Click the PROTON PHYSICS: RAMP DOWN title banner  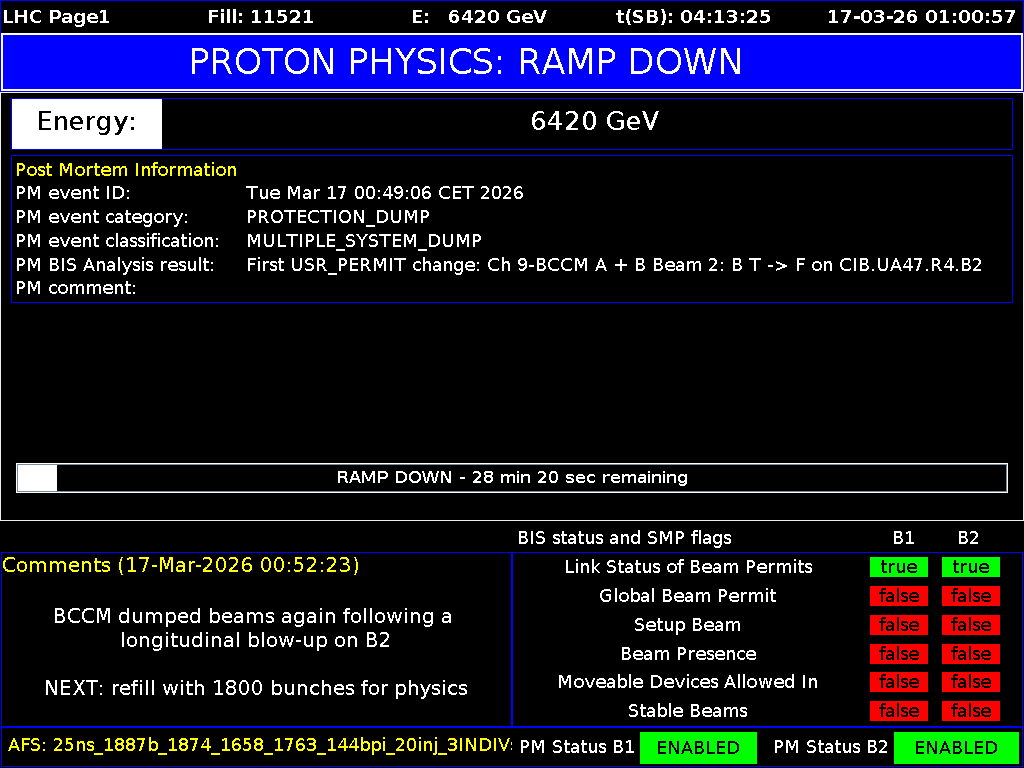coord(512,62)
